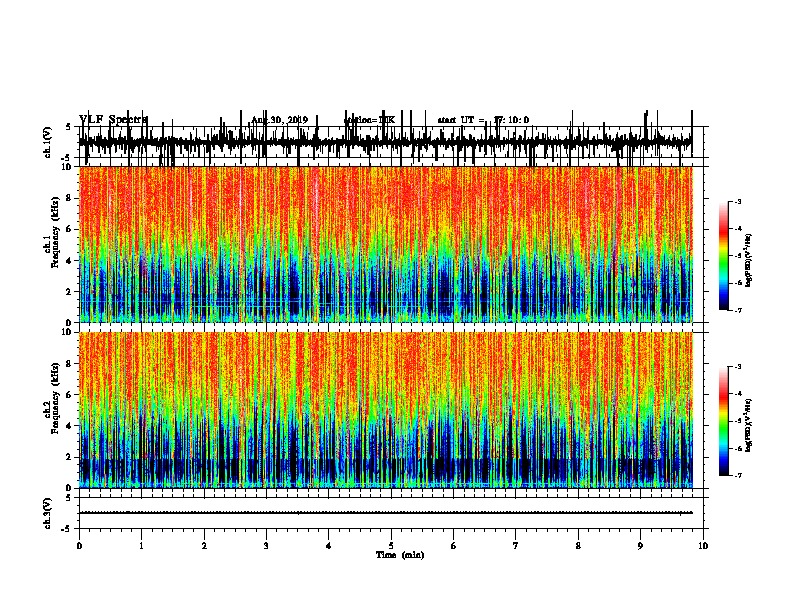Select the 'ch.1(V)' waveform axis label
Screen dimensions: 792x612
(x=48, y=142)
